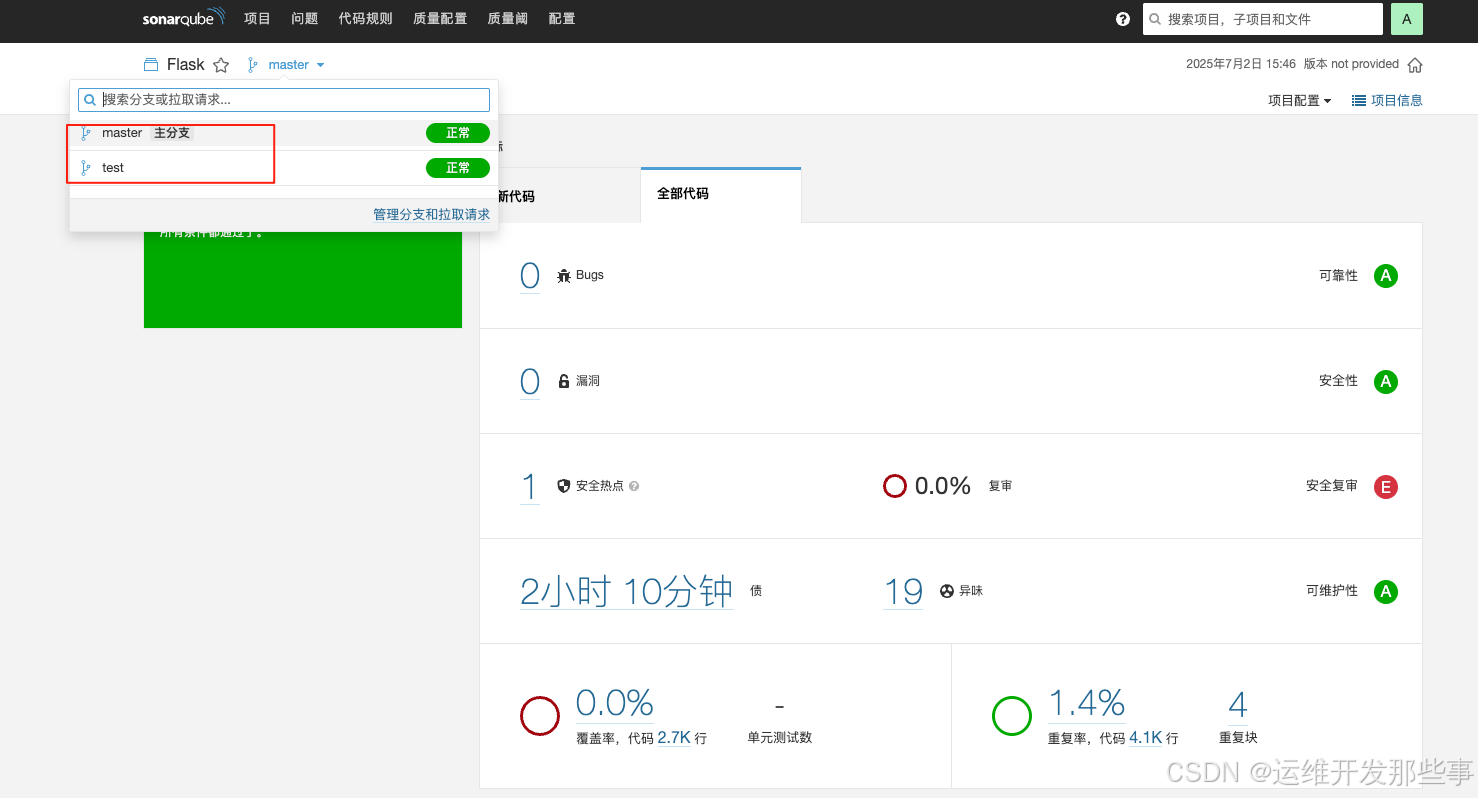The width and height of the screenshot is (1478, 798).
Task: Click the 4 重复块 count
Action: click(1238, 705)
